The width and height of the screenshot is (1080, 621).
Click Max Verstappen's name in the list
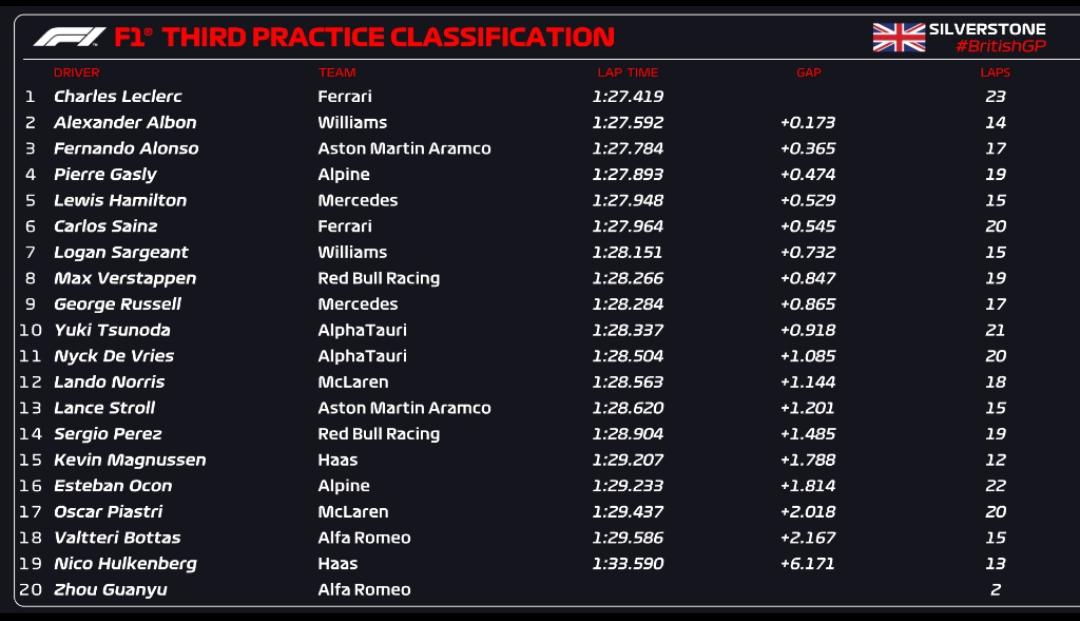click(125, 279)
